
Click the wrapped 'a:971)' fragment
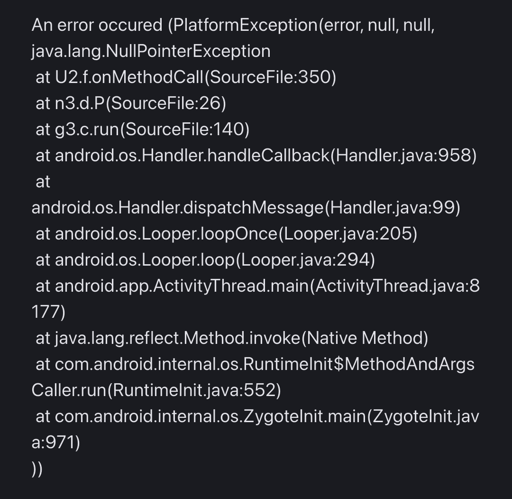pos(56,442)
